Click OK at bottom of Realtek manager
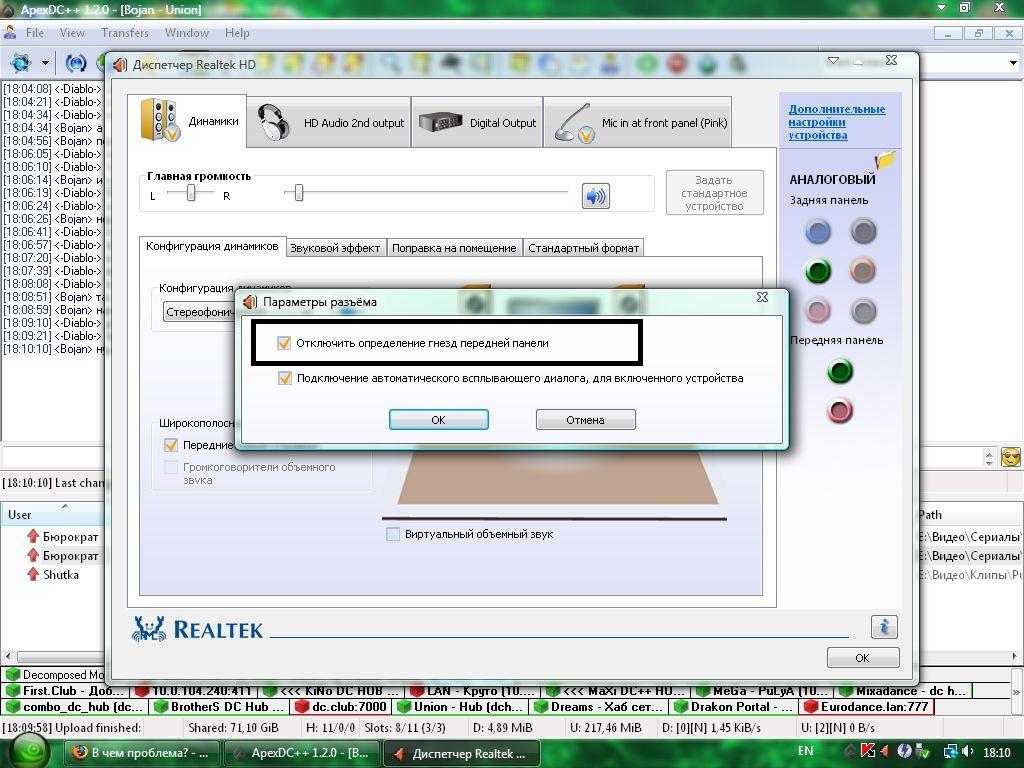 coord(863,658)
